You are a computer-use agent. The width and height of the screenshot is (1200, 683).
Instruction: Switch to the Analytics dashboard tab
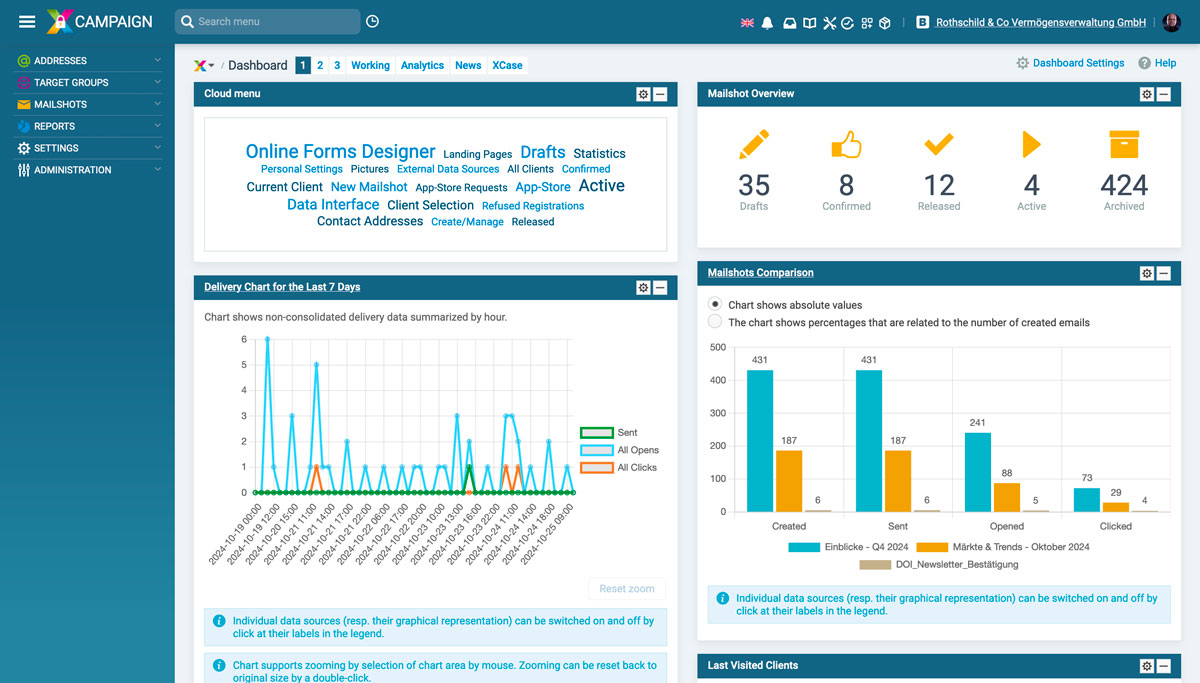422,65
